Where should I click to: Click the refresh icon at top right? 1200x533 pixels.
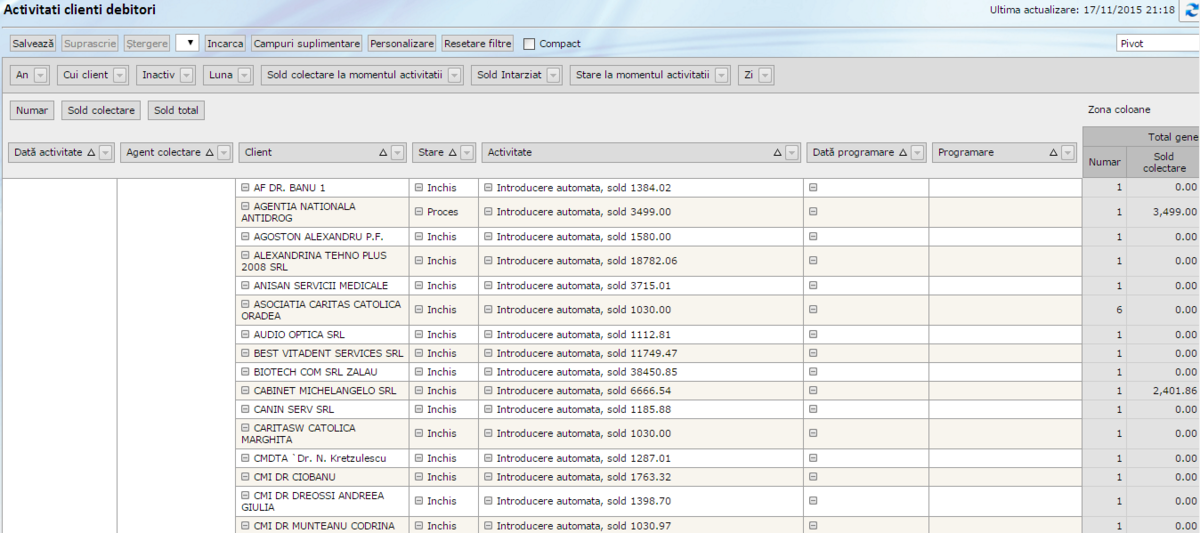tap(1190, 10)
